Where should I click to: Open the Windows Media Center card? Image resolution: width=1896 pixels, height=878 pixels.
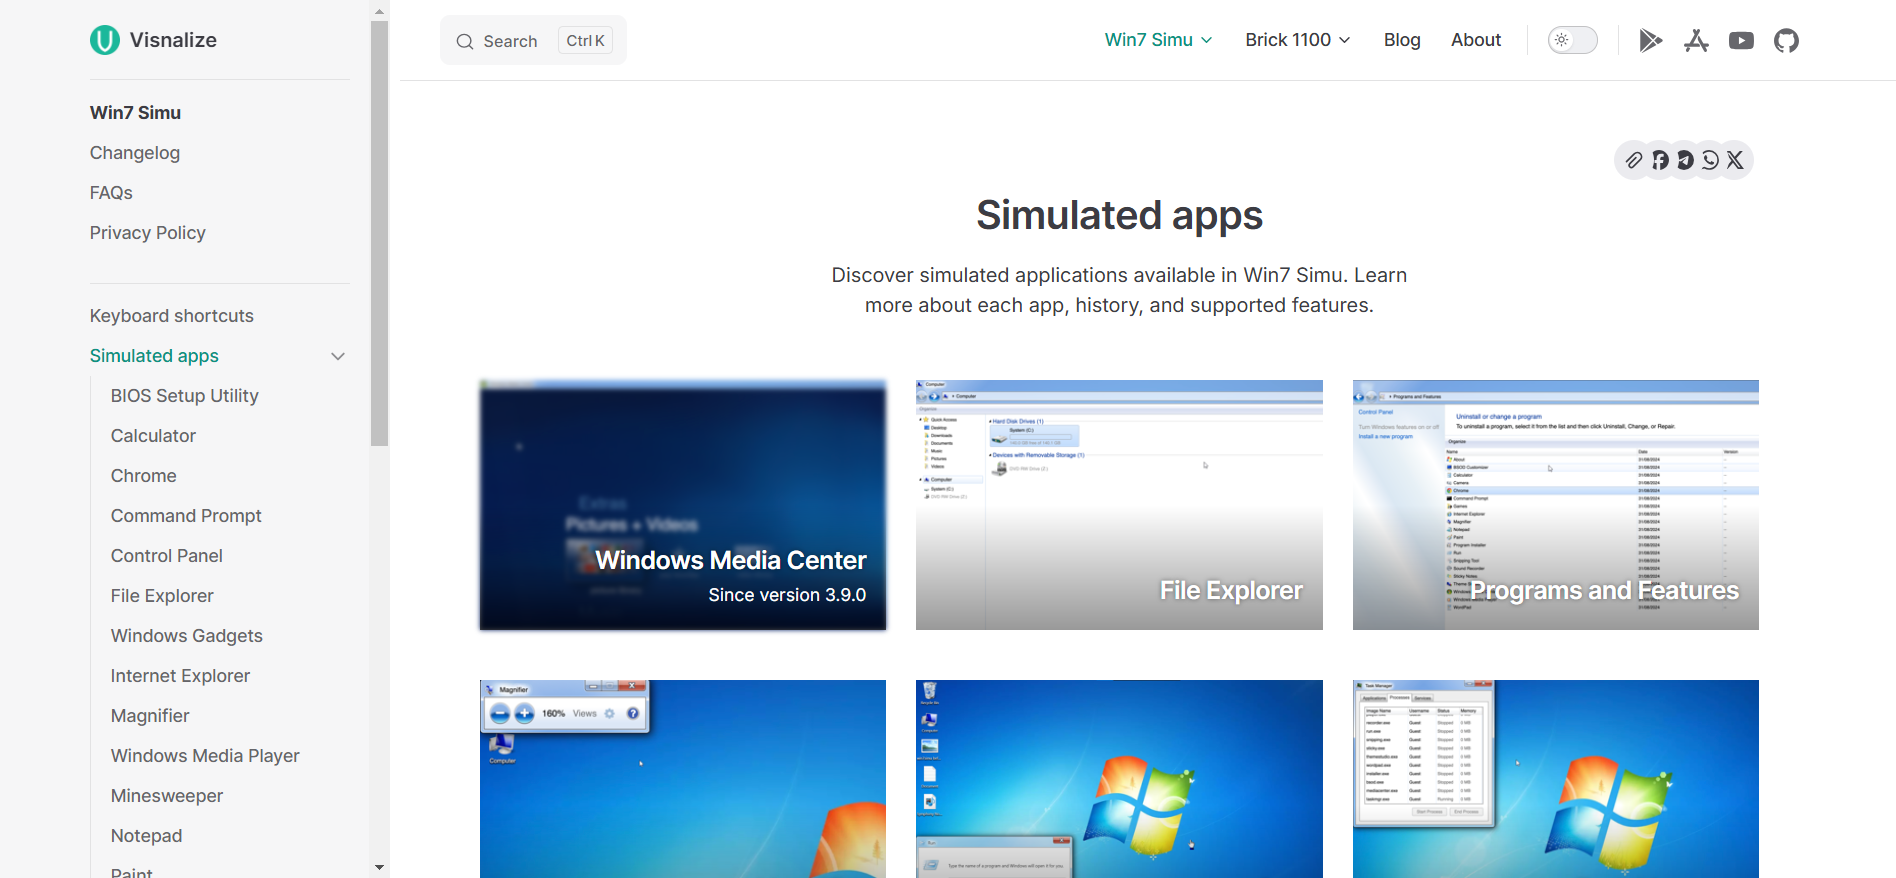683,505
